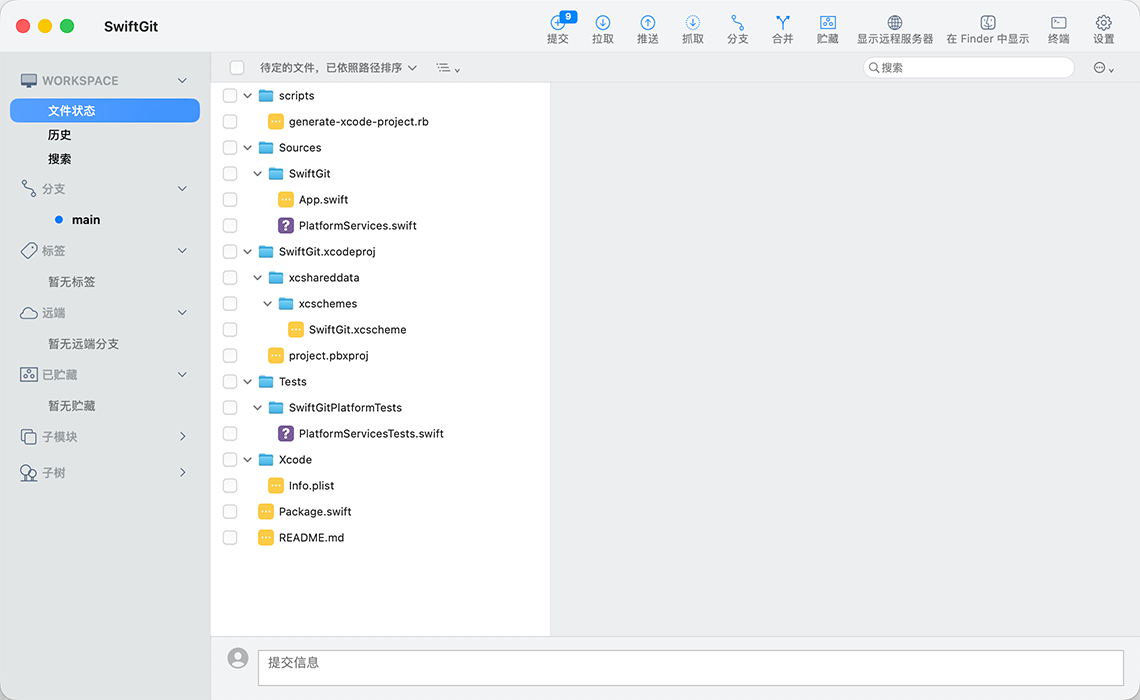The width and height of the screenshot is (1140, 700).
Task: Click the modified-status icon of generate-xcode-project.rb
Action: (x=276, y=121)
